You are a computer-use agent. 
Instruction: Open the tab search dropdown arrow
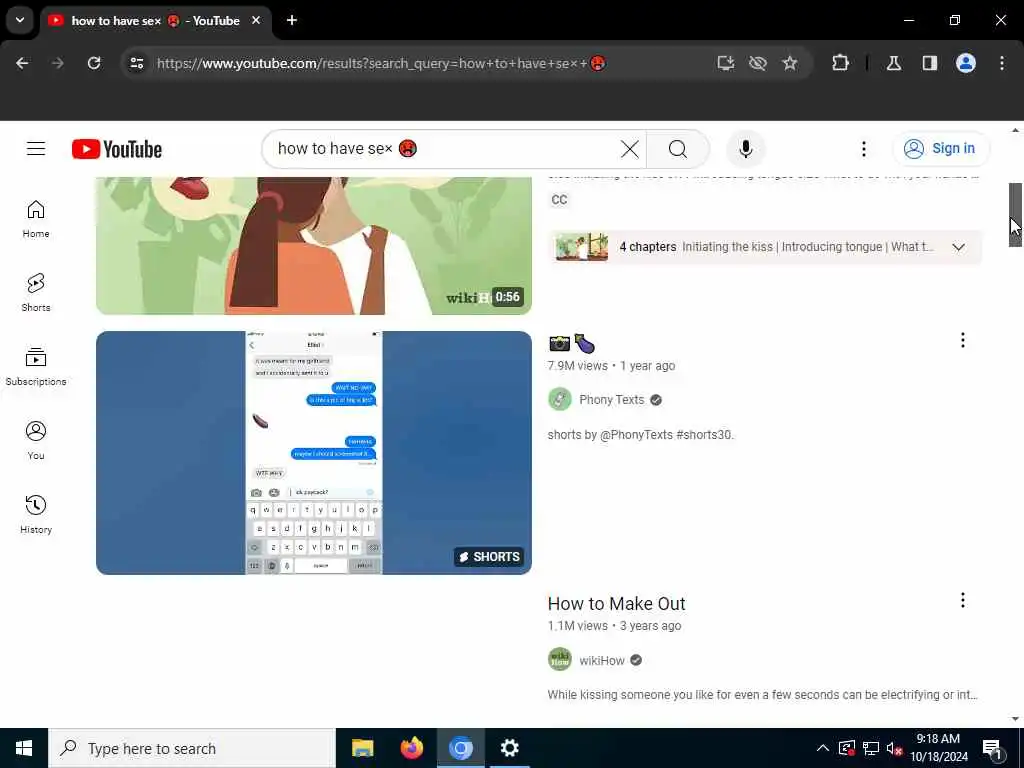pos(20,20)
